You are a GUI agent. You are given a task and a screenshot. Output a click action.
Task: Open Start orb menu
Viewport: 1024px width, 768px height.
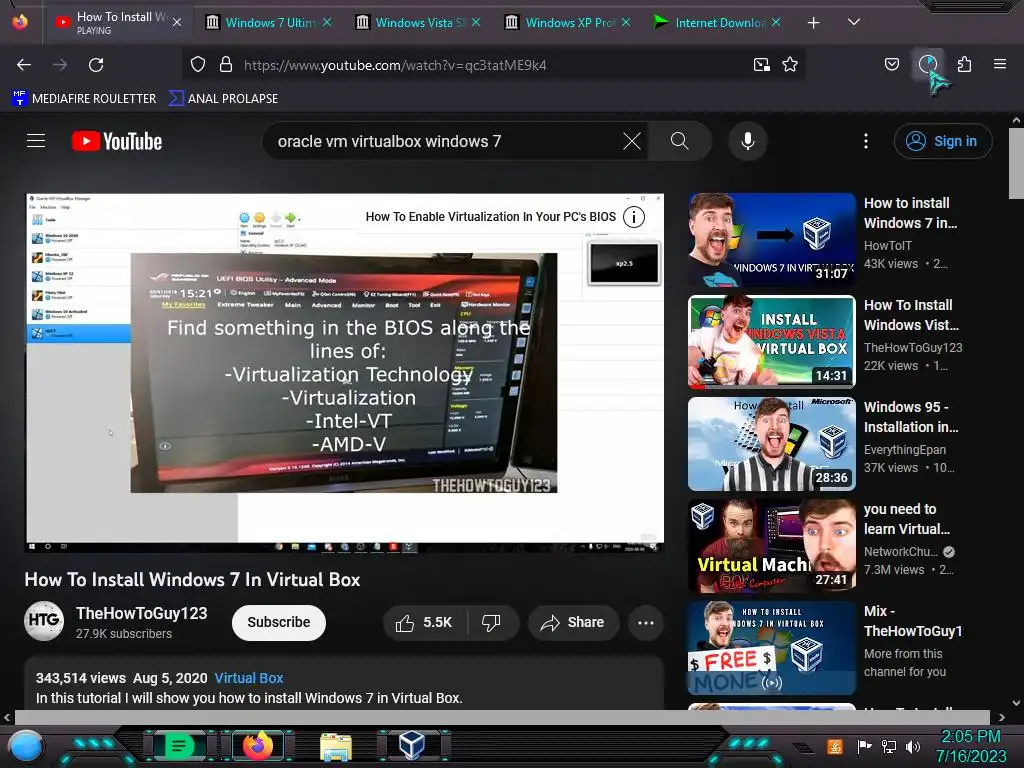point(25,746)
